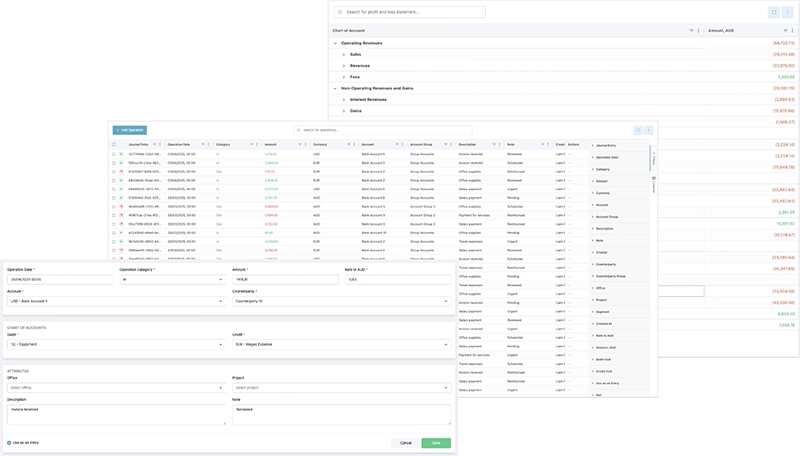This screenshot has height=456, width=800.
Task: Open filter icon on Description column
Action: tap(494, 144)
